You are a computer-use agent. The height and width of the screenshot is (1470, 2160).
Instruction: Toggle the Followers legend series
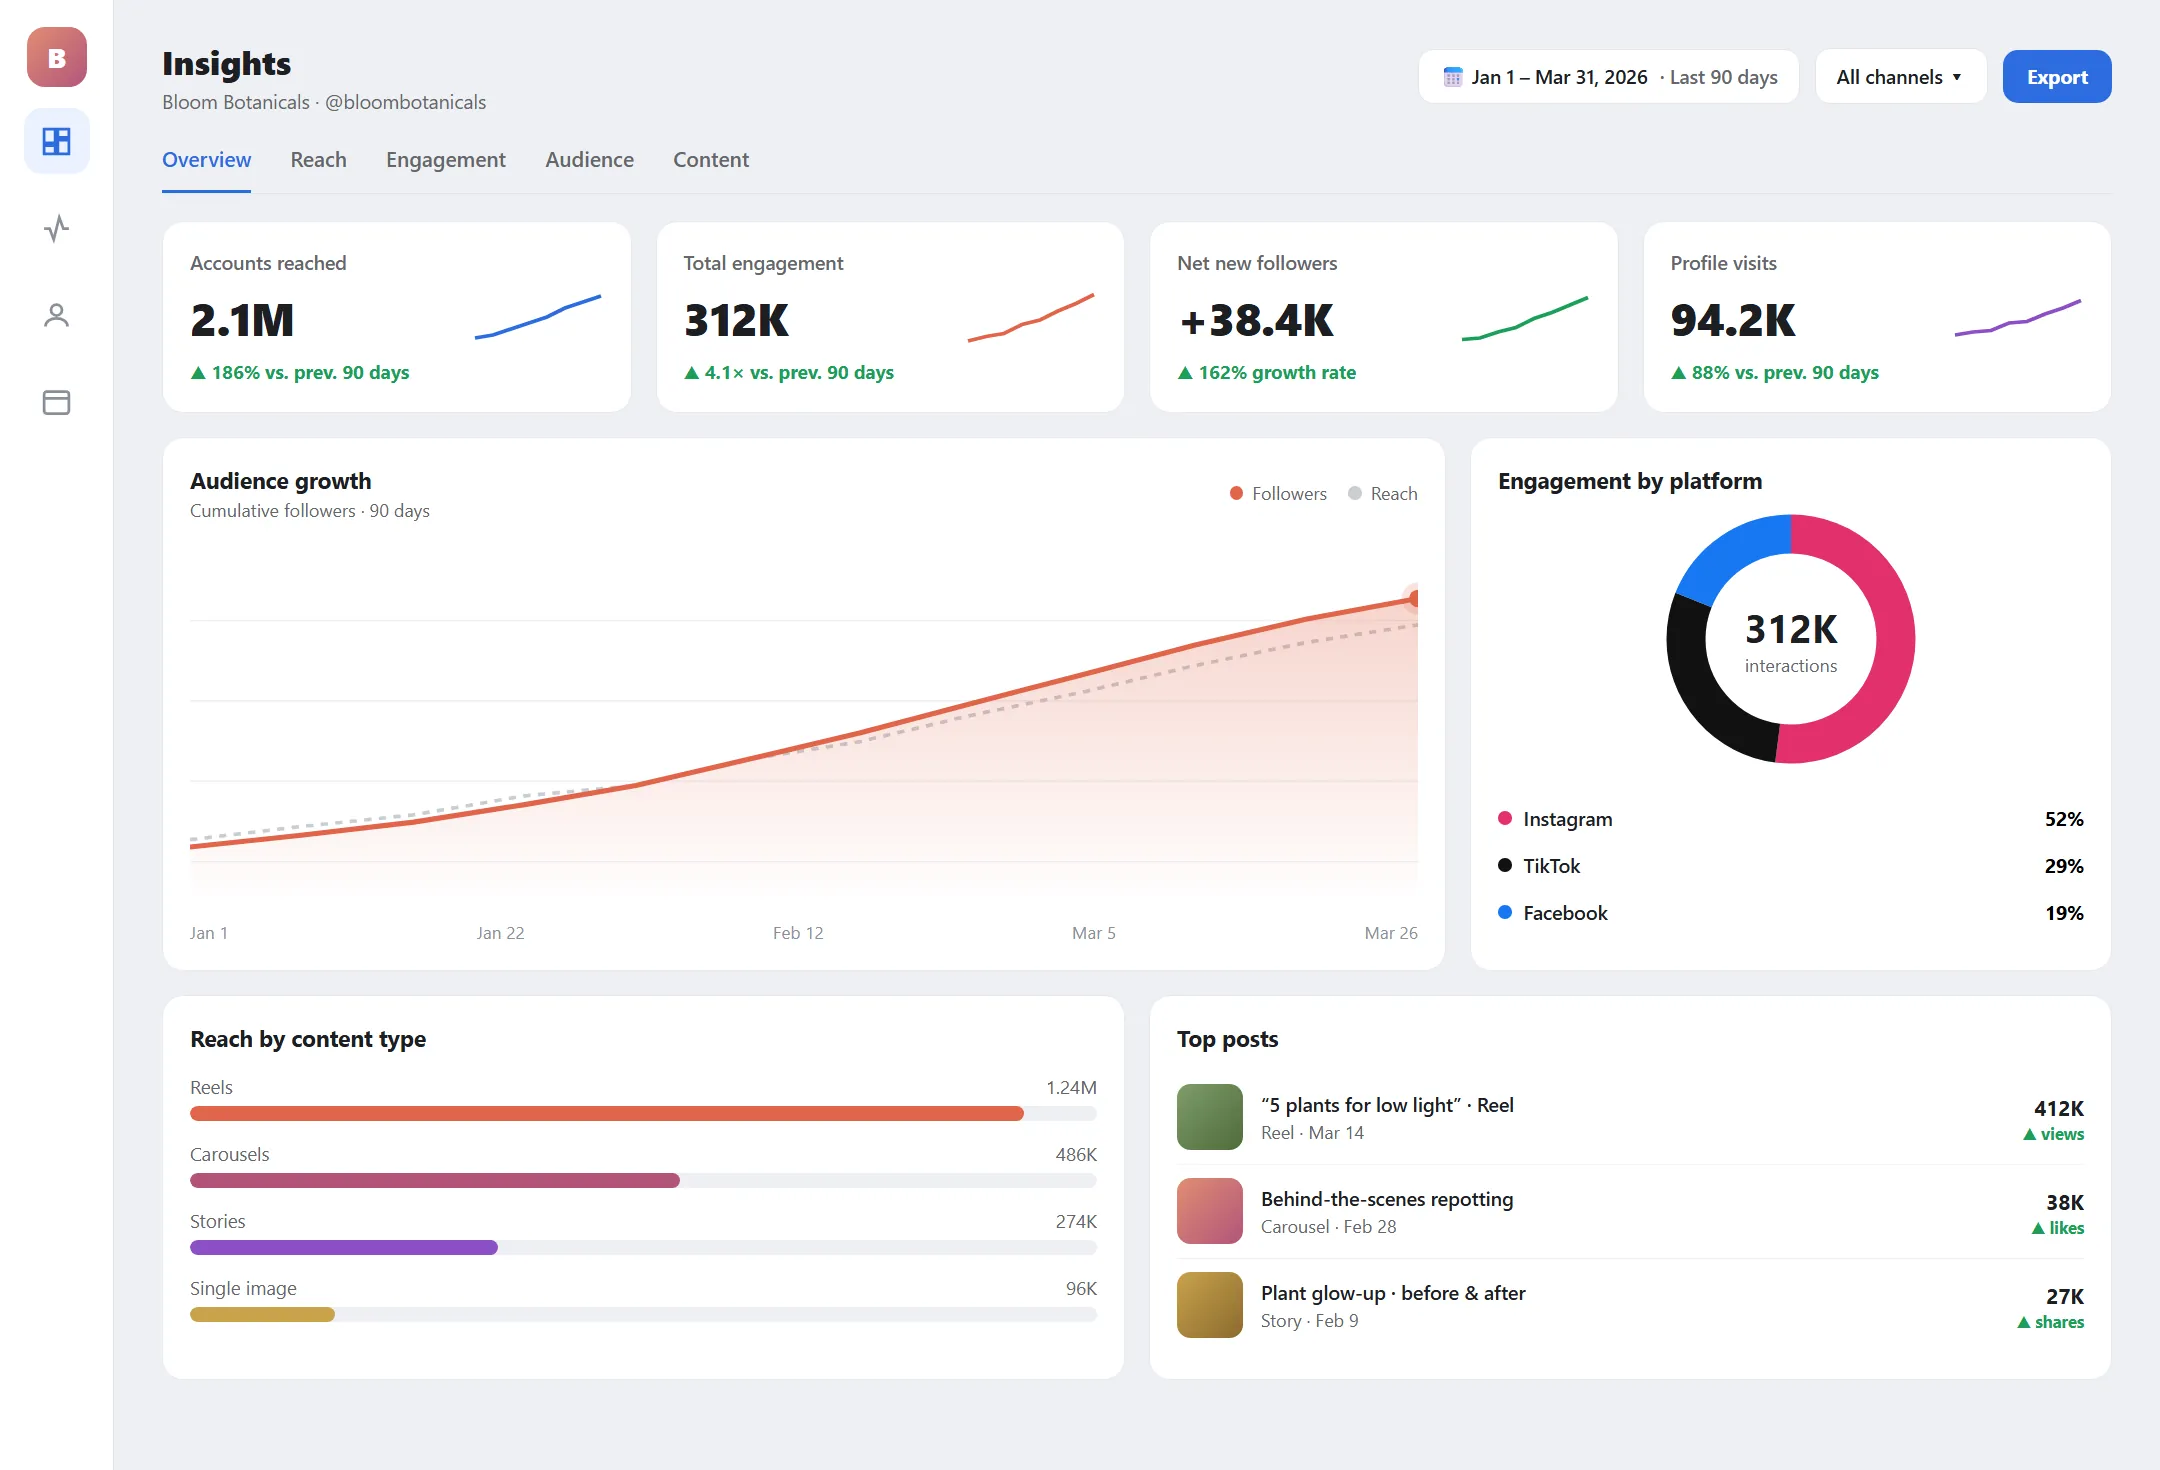1278,493
